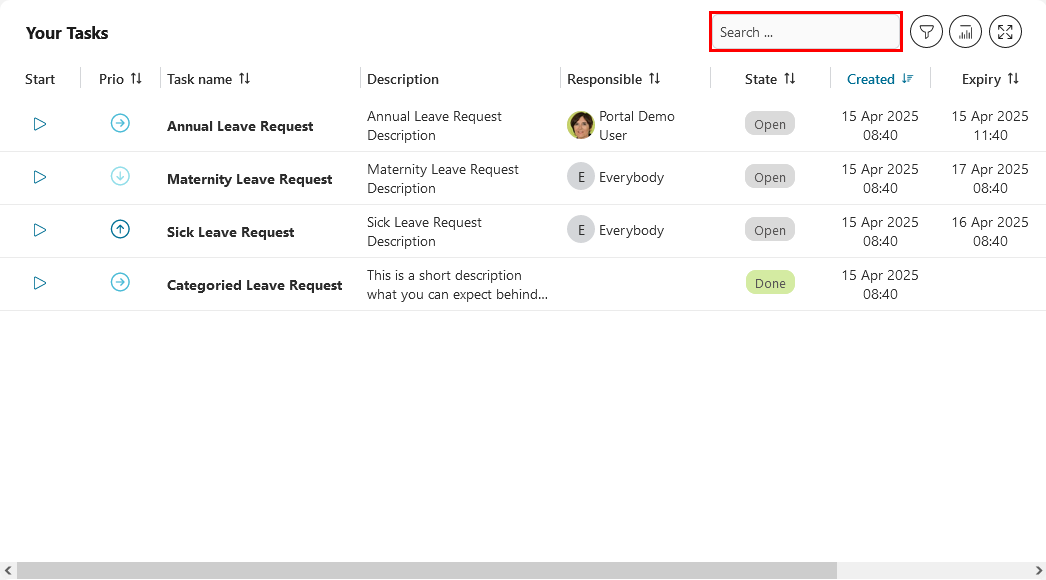Viewport: 1046px width, 580px height.
Task: Open the filter options funnel icon
Action: click(x=926, y=32)
